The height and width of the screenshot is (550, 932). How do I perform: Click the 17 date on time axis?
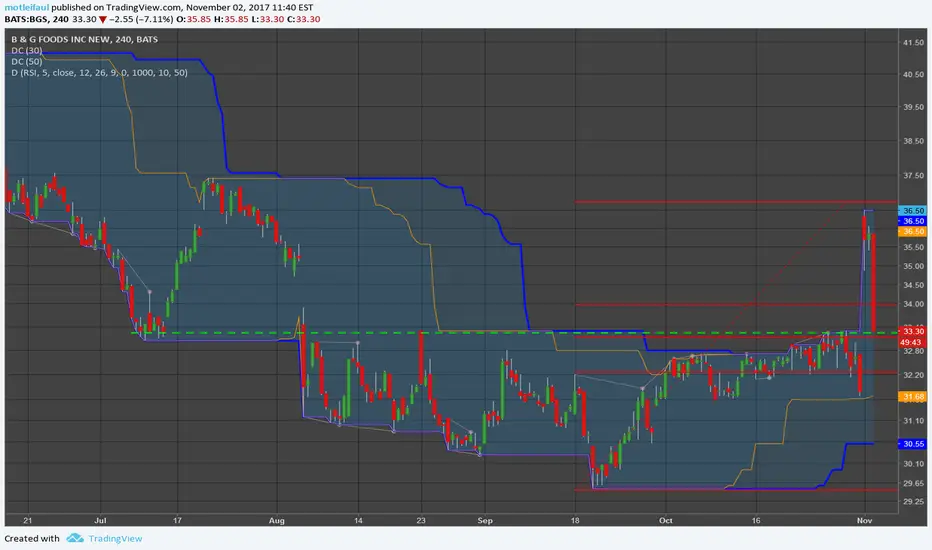click(177, 520)
